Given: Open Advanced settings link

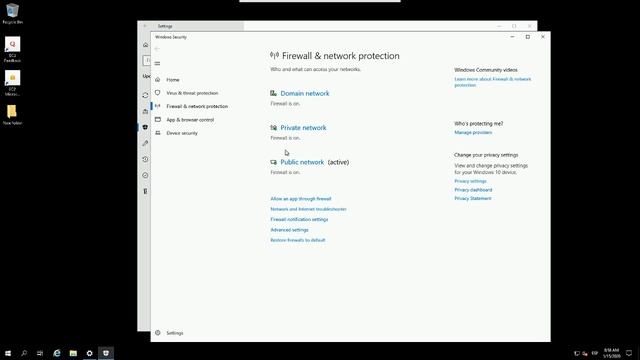Looking at the screenshot, I should [289, 230].
